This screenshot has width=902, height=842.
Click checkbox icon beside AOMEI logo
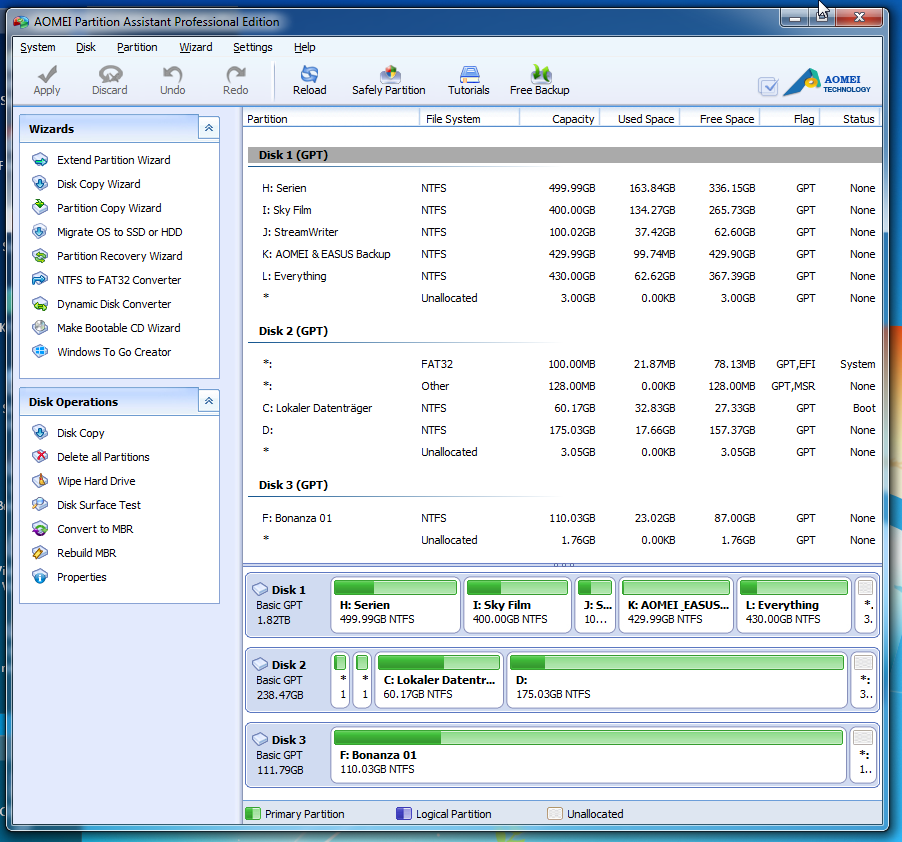point(769,86)
